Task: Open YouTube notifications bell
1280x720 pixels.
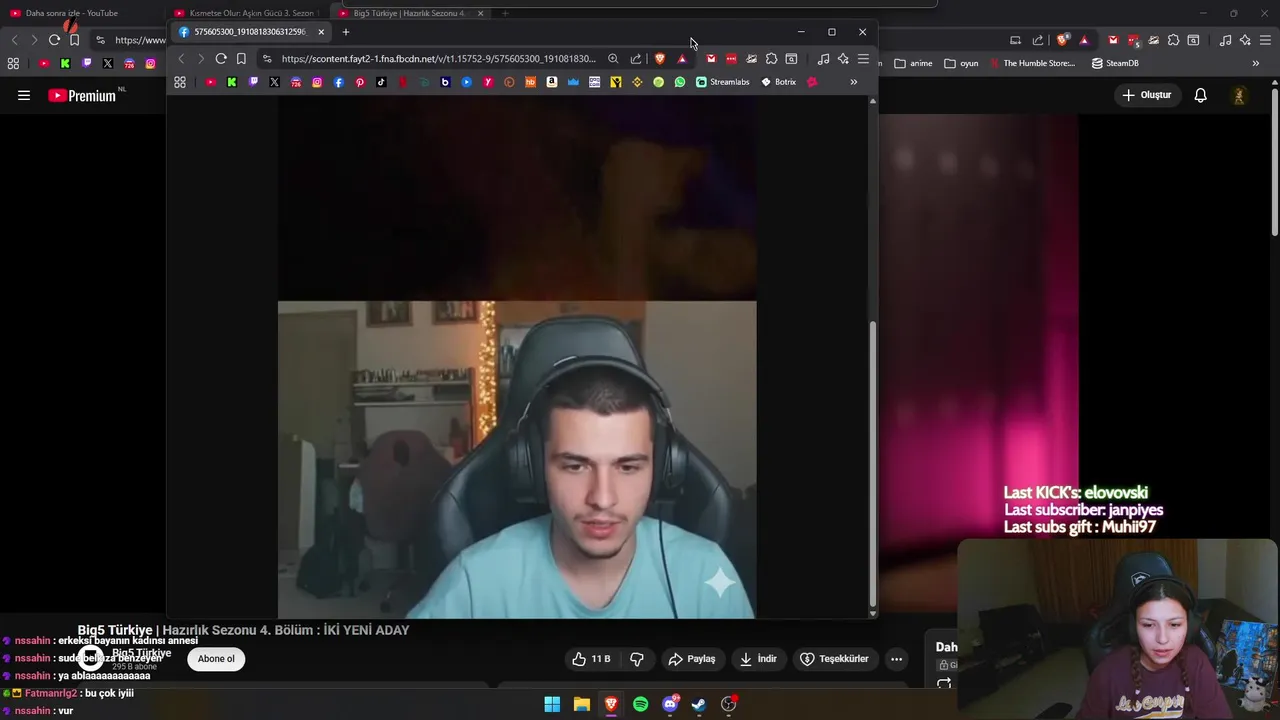Action: click(1200, 95)
